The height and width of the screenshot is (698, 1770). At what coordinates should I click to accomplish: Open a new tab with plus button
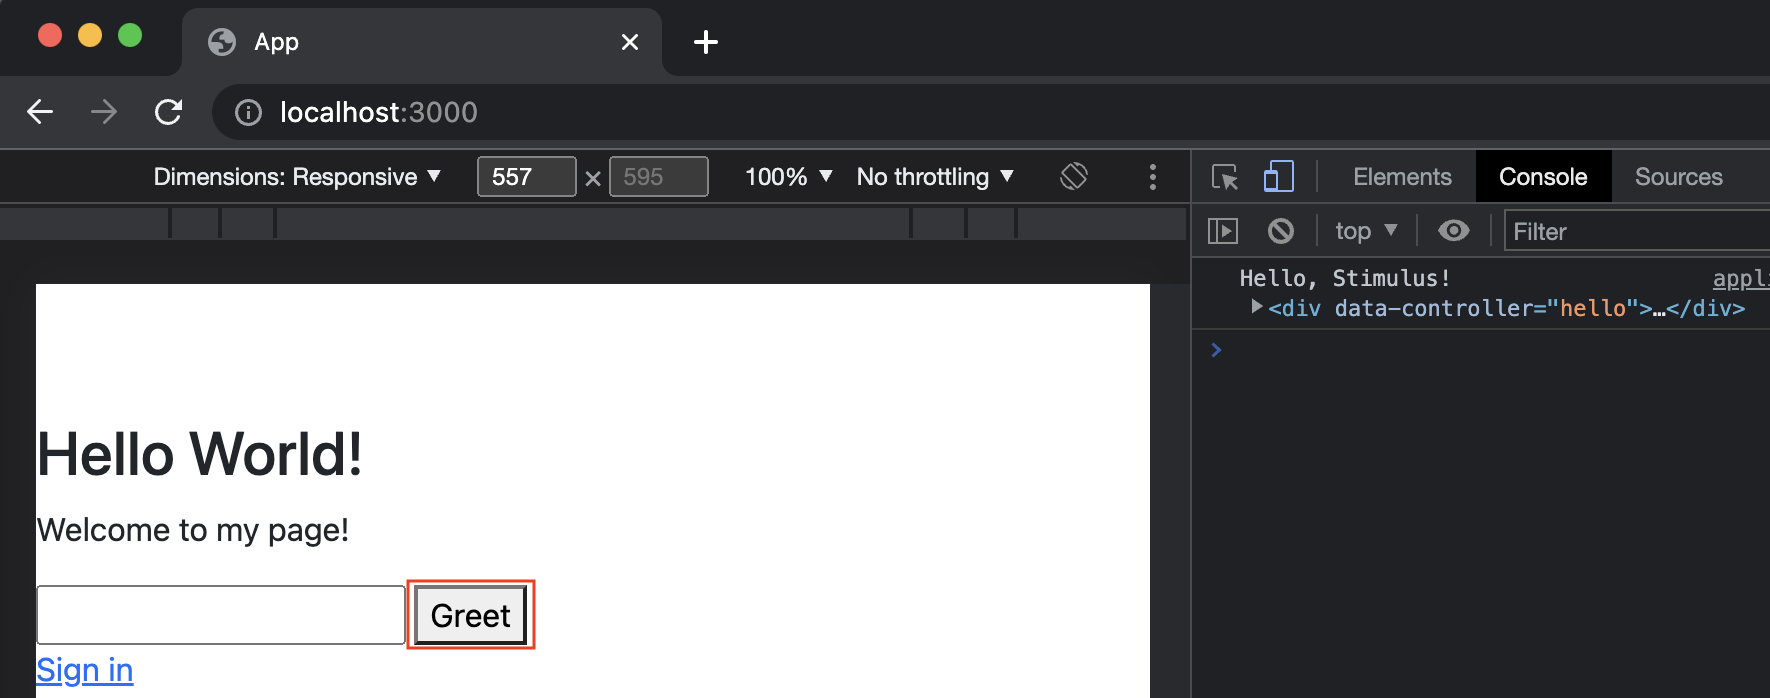705,42
